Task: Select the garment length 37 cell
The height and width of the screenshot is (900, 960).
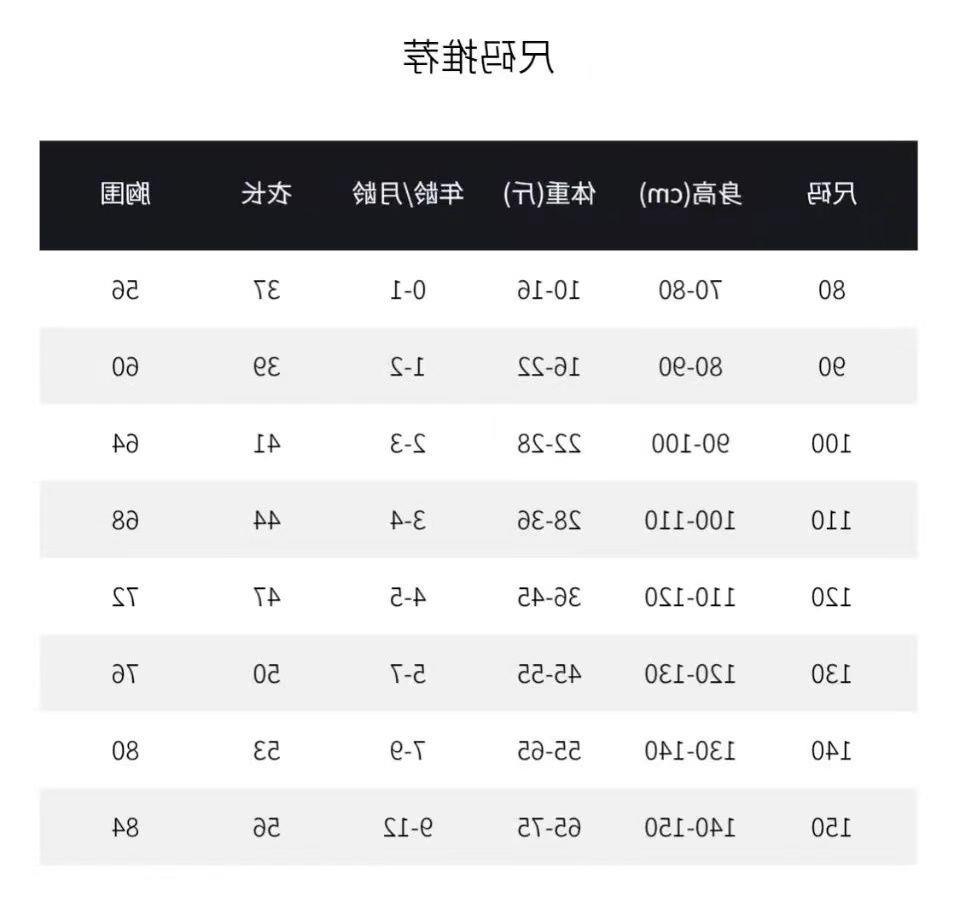Action: 266,290
